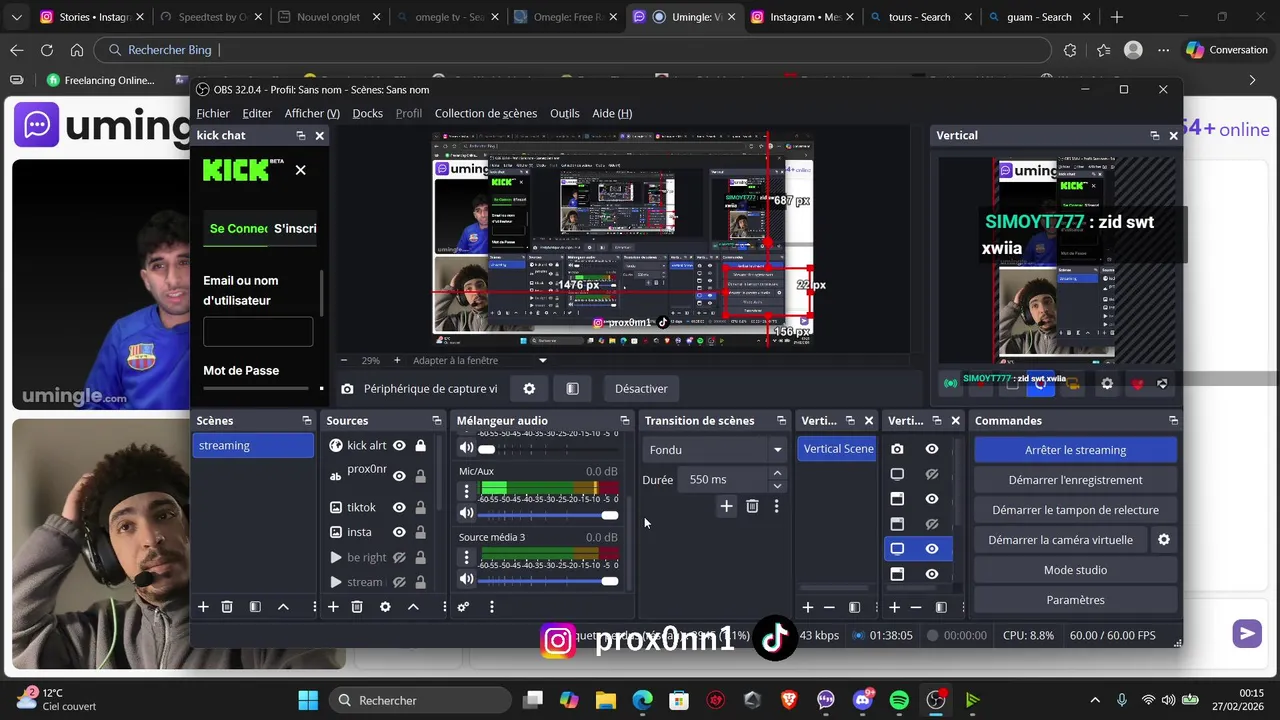Enable Mode studio

point(1075,570)
